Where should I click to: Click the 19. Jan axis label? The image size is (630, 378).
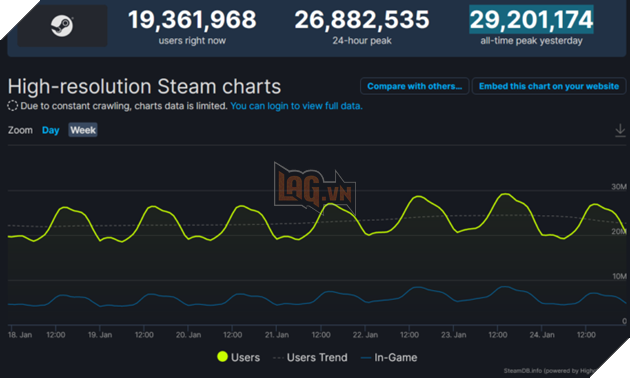click(100, 335)
